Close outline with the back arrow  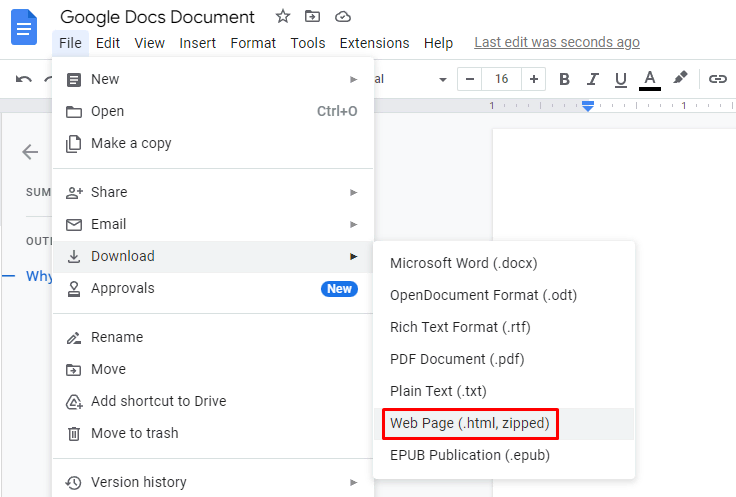click(31, 152)
